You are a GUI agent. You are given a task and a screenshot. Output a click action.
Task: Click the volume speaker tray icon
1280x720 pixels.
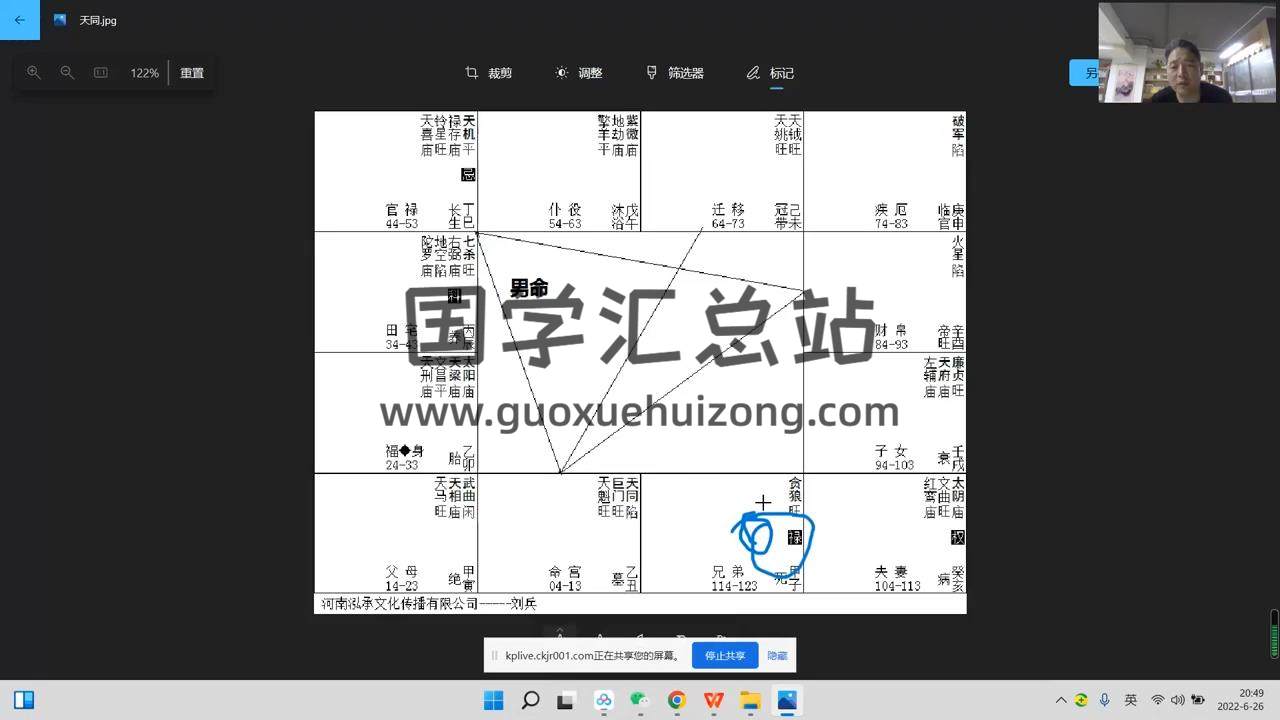1178,700
